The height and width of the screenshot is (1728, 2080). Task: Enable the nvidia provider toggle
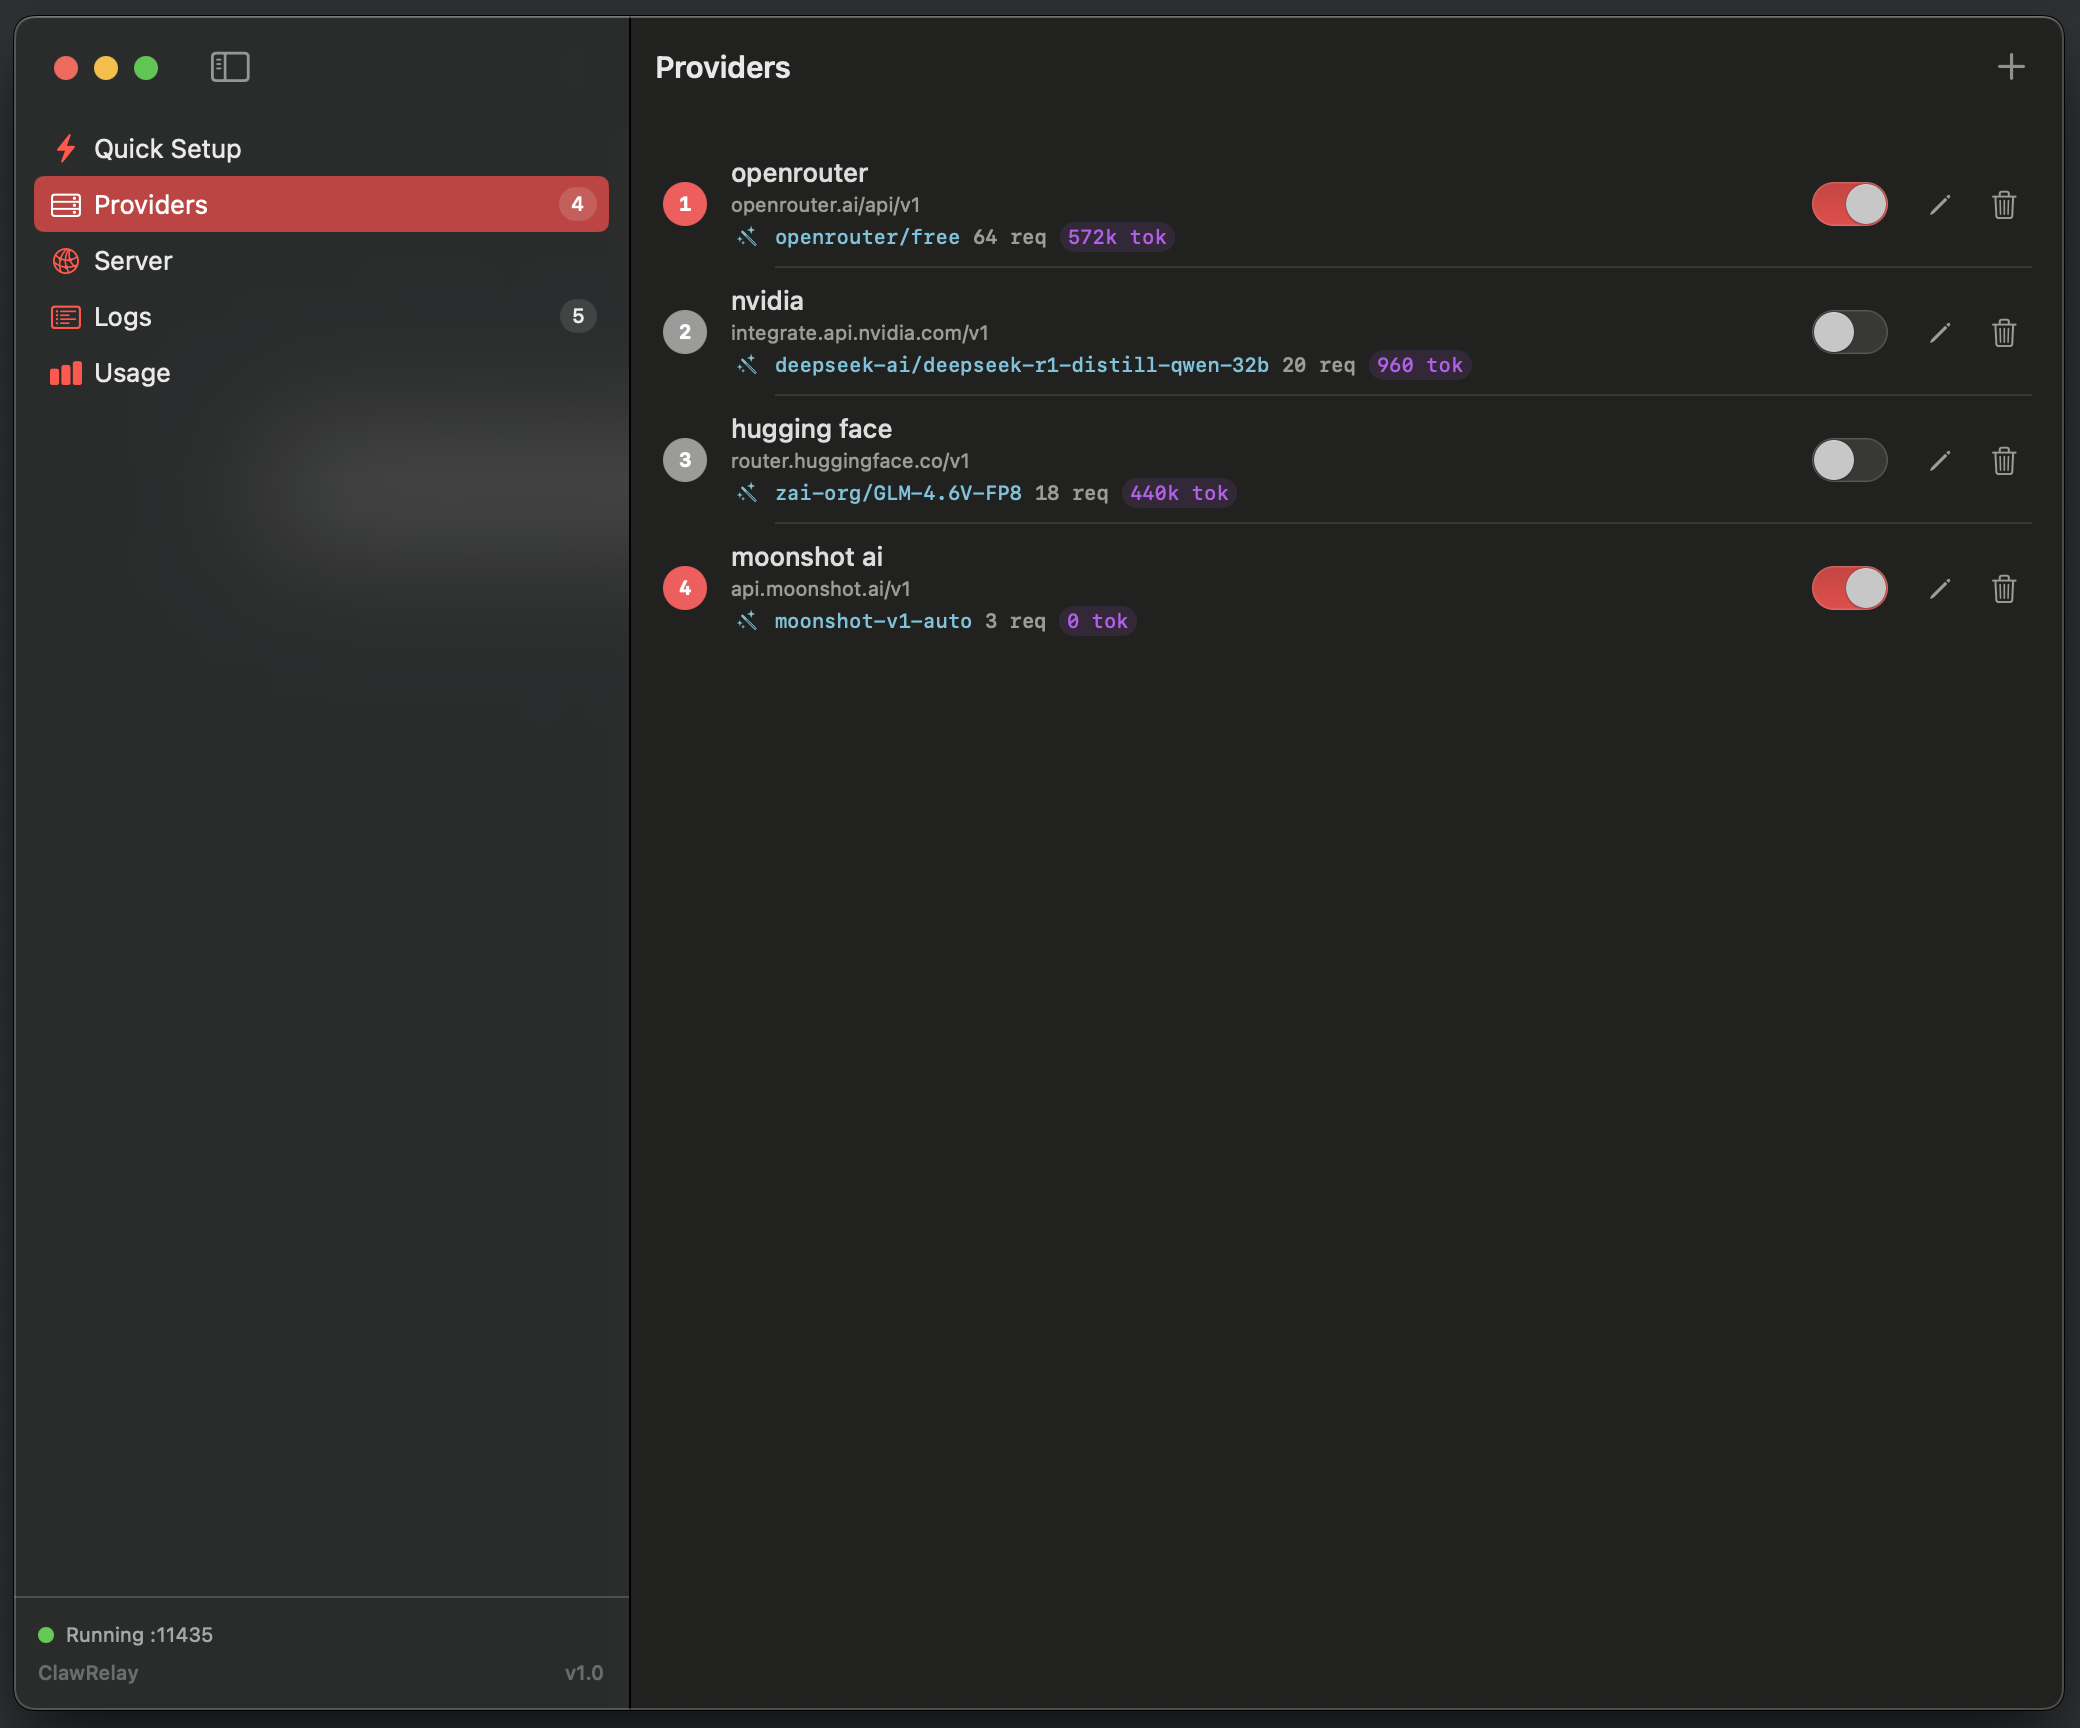[x=1849, y=332]
